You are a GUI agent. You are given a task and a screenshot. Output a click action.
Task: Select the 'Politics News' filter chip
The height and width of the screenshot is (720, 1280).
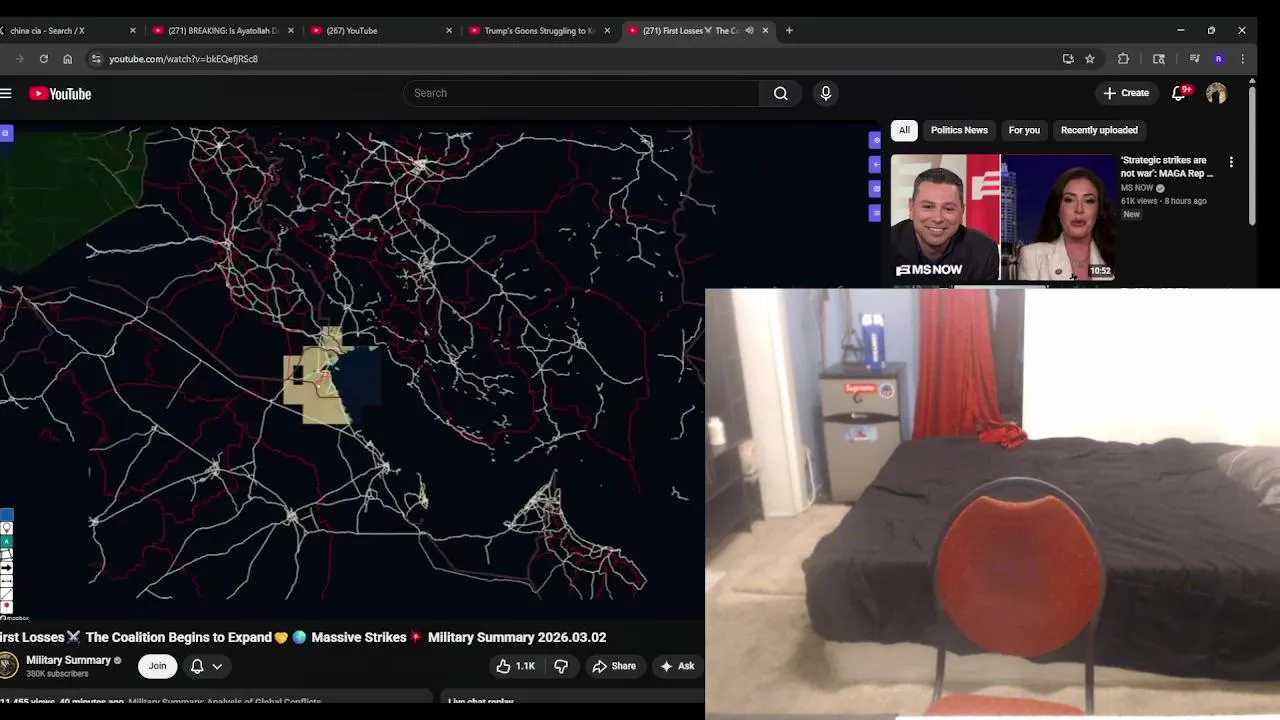click(959, 130)
